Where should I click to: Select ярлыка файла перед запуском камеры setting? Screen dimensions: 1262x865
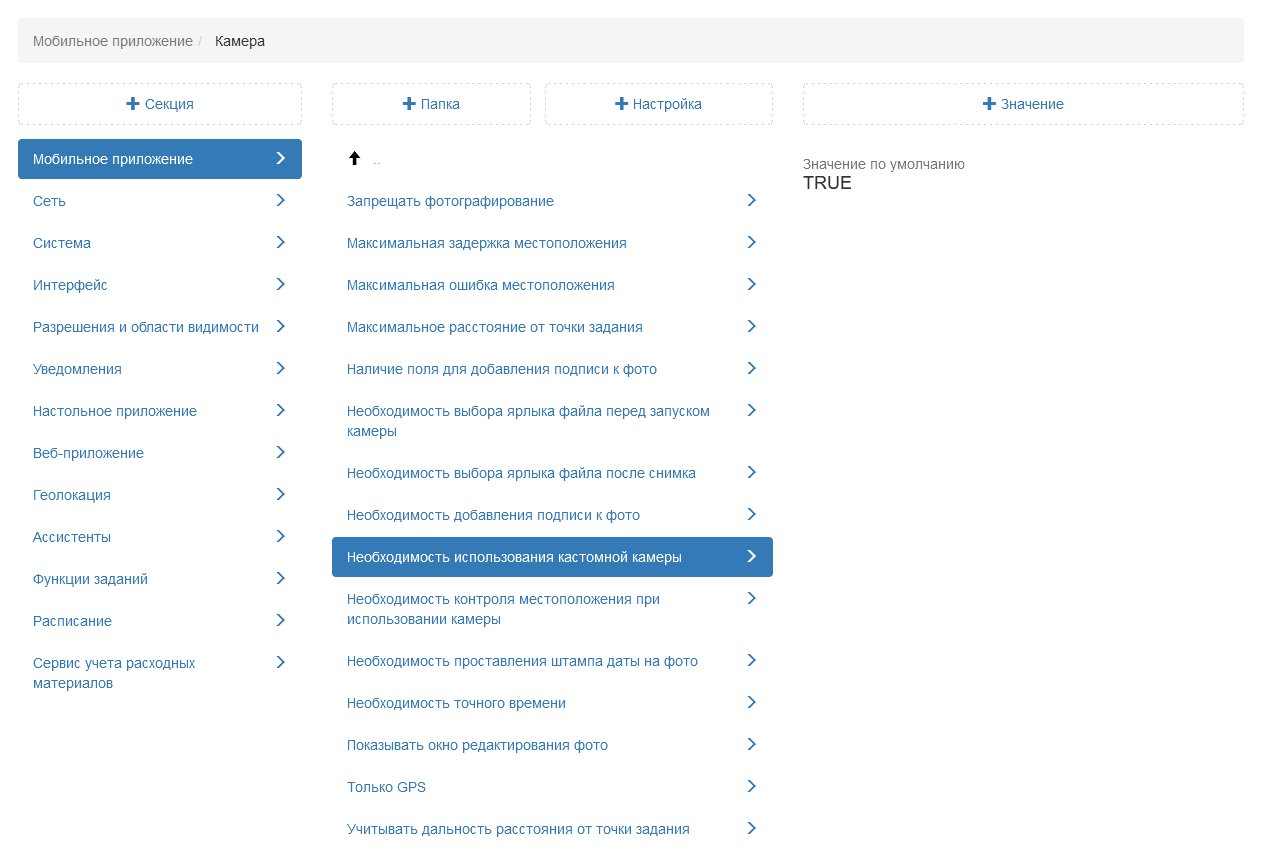552,421
